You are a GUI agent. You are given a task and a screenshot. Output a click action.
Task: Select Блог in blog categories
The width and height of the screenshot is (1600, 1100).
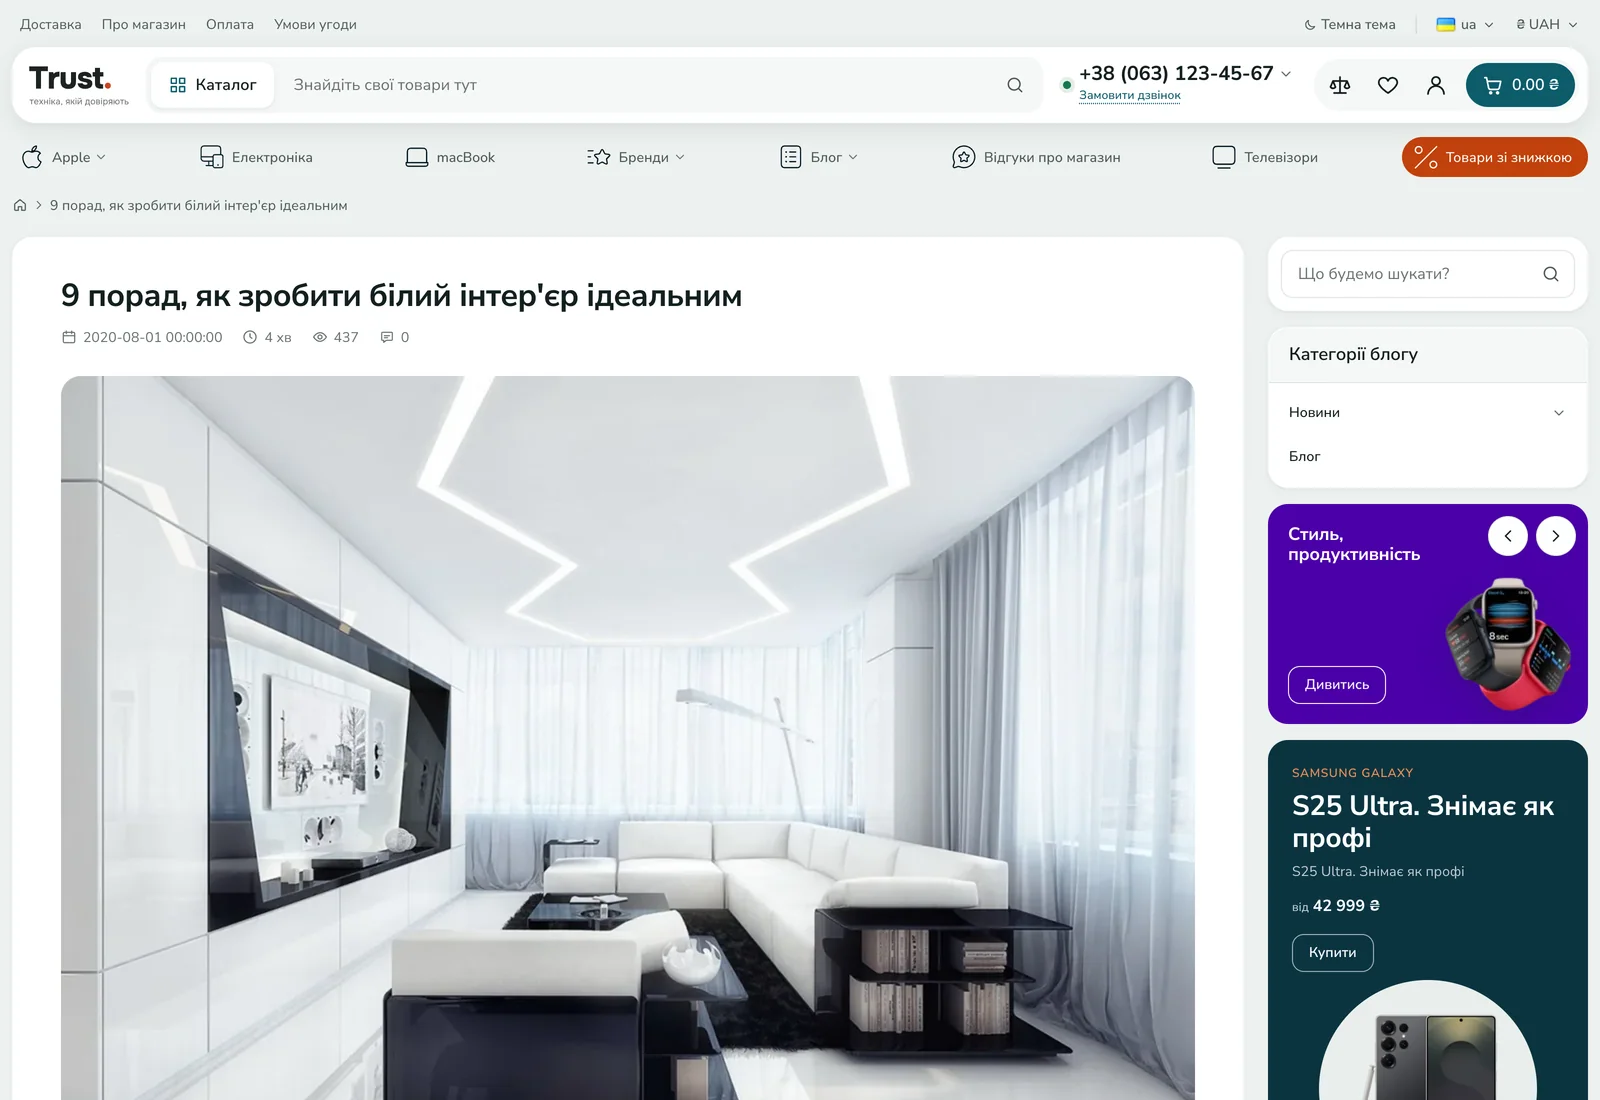tap(1305, 456)
